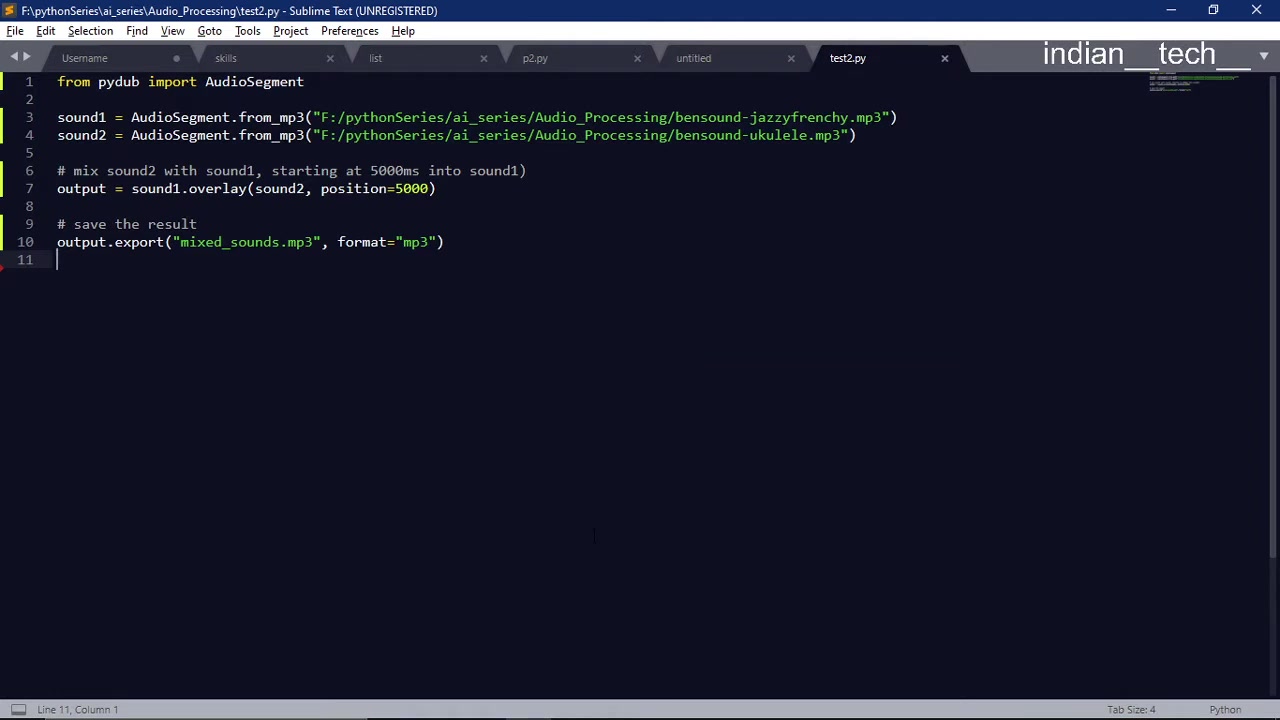Open the Tools menu
Image resolution: width=1280 pixels, height=720 pixels.
[x=247, y=31]
